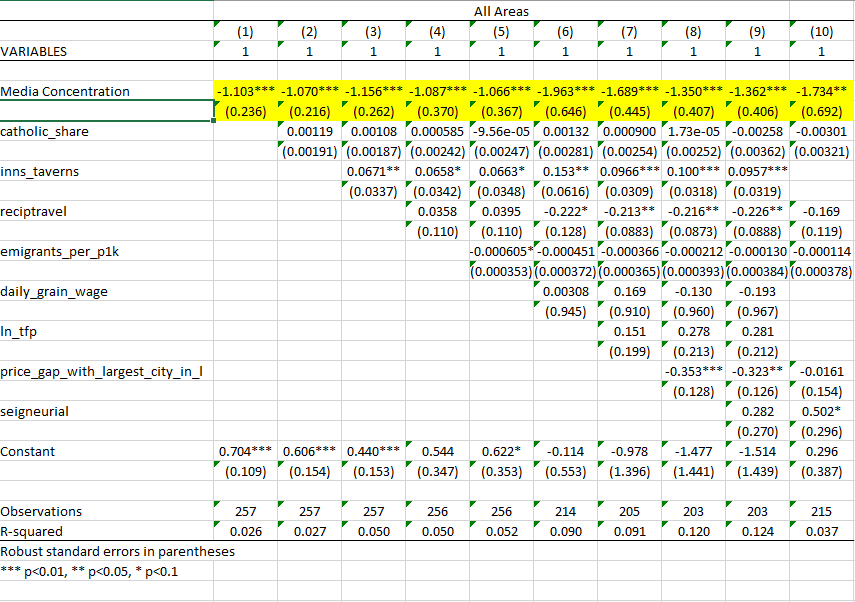This screenshot has height=602, width=855.
Task: Select the 'R-squared' row label
Action: click(x=107, y=531)
